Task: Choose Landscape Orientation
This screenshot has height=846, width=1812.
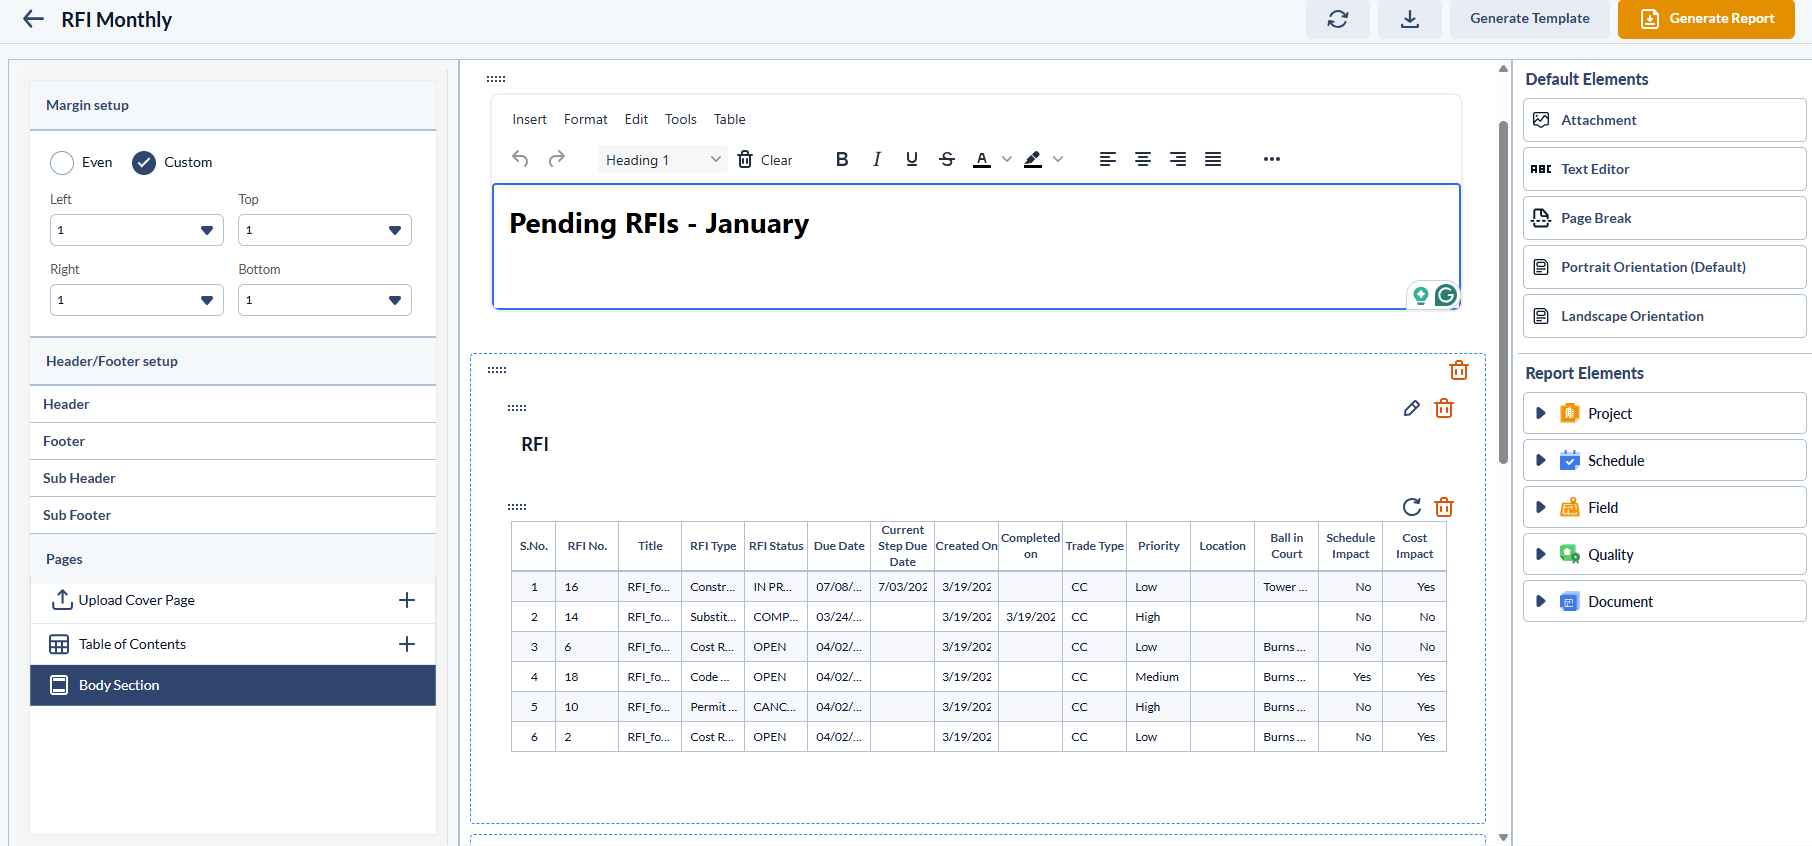Action: click(1665, 316)
